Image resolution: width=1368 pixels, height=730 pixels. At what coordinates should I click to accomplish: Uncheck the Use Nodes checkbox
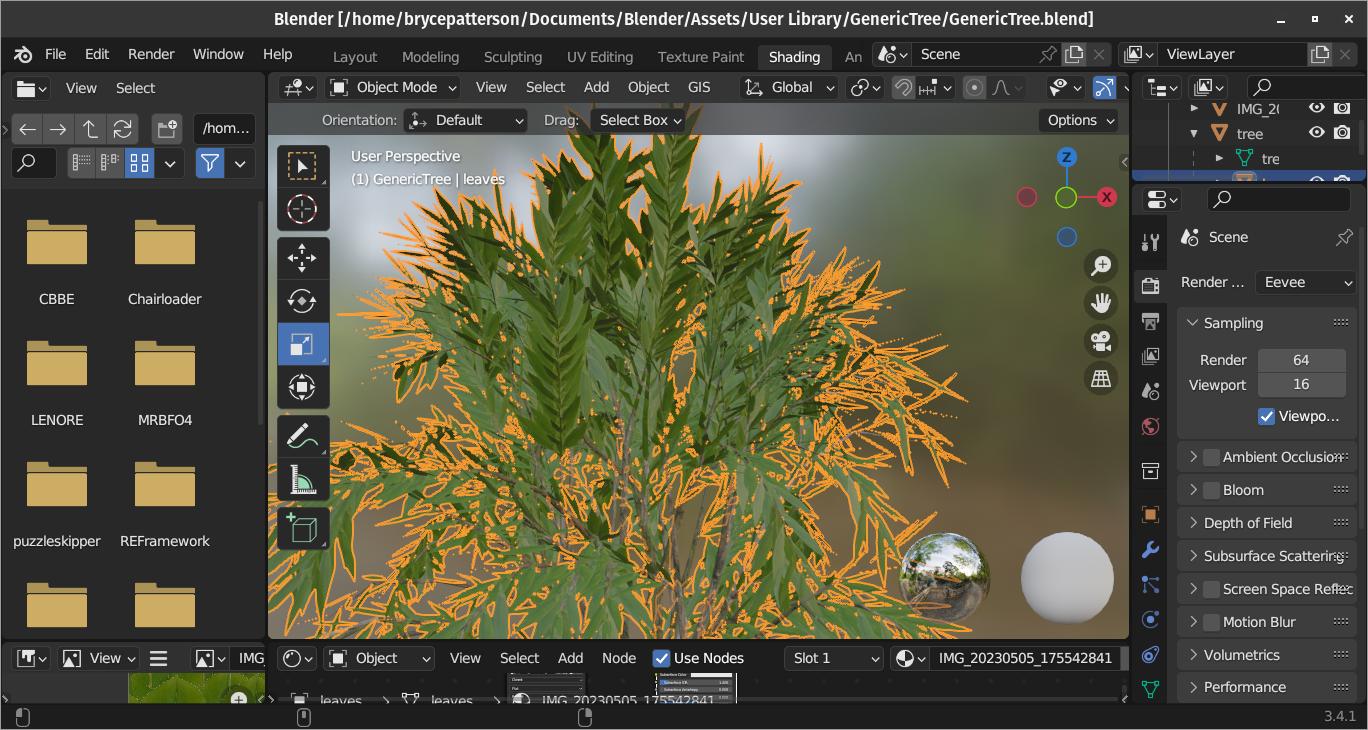[661, 658]
